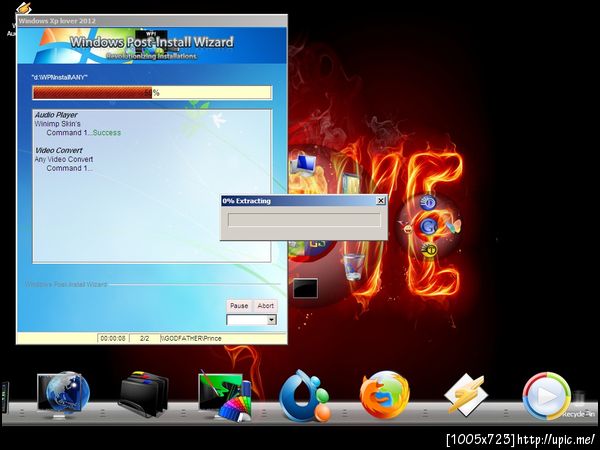Click the 'd:\WPI\Install\ANY' path text
The width and height of the screenshot is (600, 450).
59,77
